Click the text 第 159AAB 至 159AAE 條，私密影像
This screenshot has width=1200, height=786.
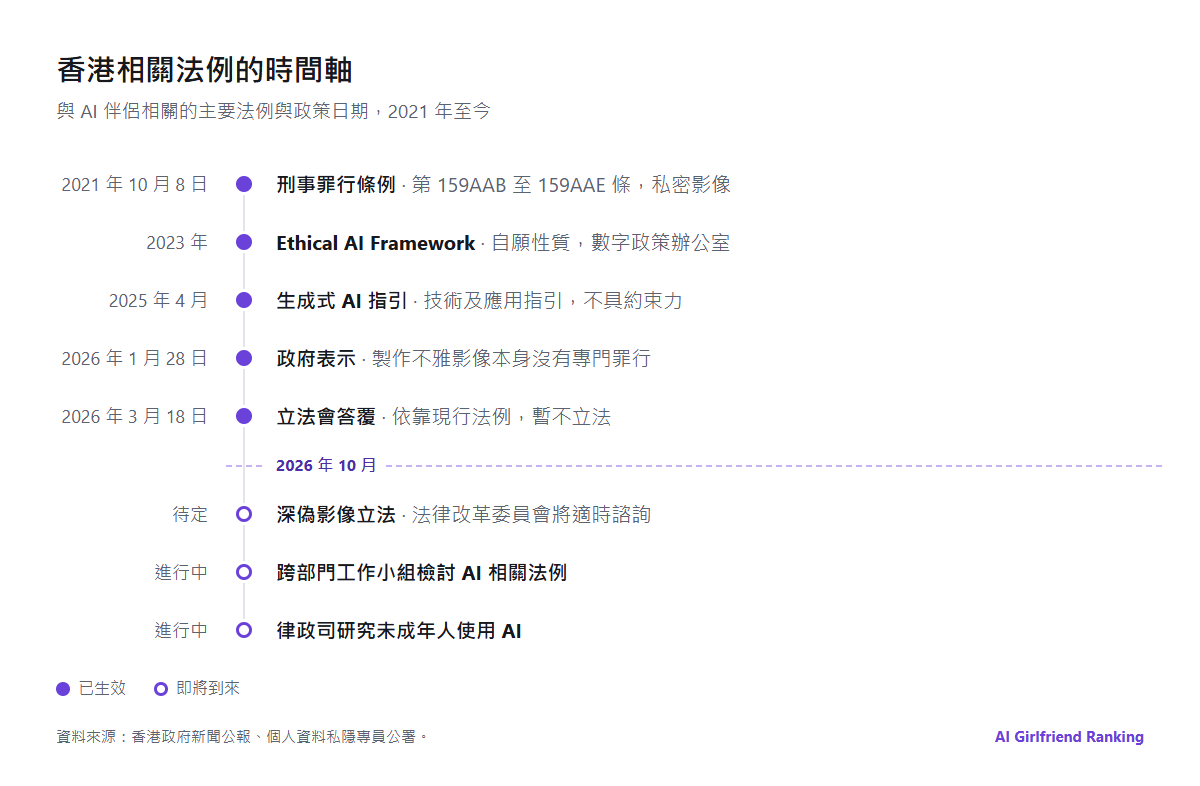click(x=571, y=184)
